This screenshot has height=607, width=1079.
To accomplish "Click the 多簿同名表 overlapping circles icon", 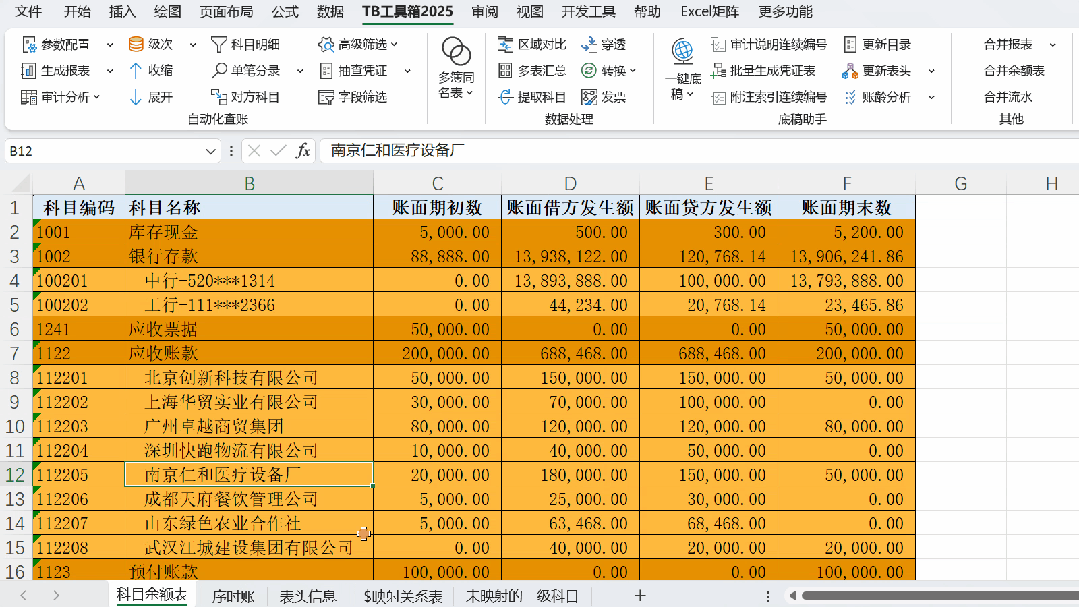I will (456, 52).
